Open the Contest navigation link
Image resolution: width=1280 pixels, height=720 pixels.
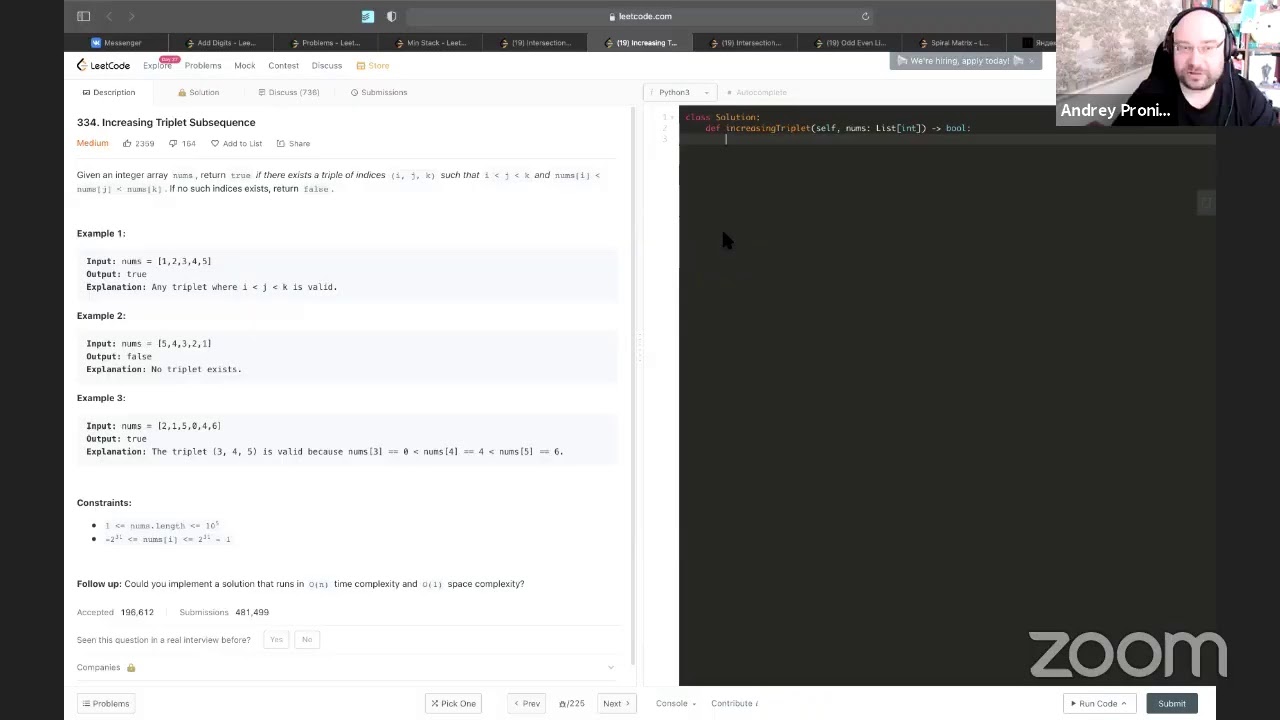[x=283, y=65]
